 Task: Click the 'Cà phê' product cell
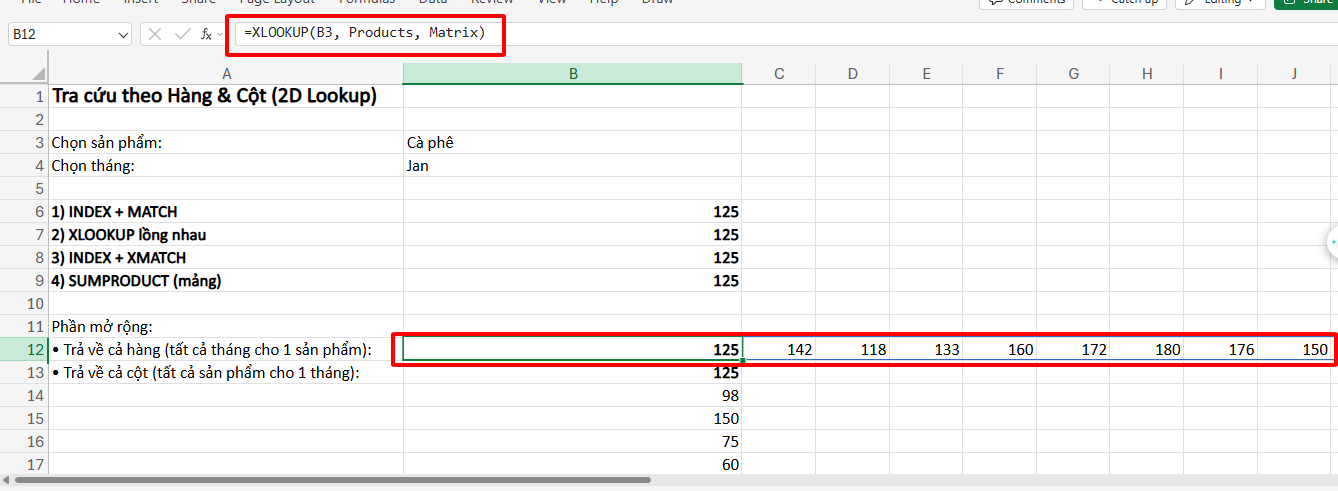tap(573, 143)
